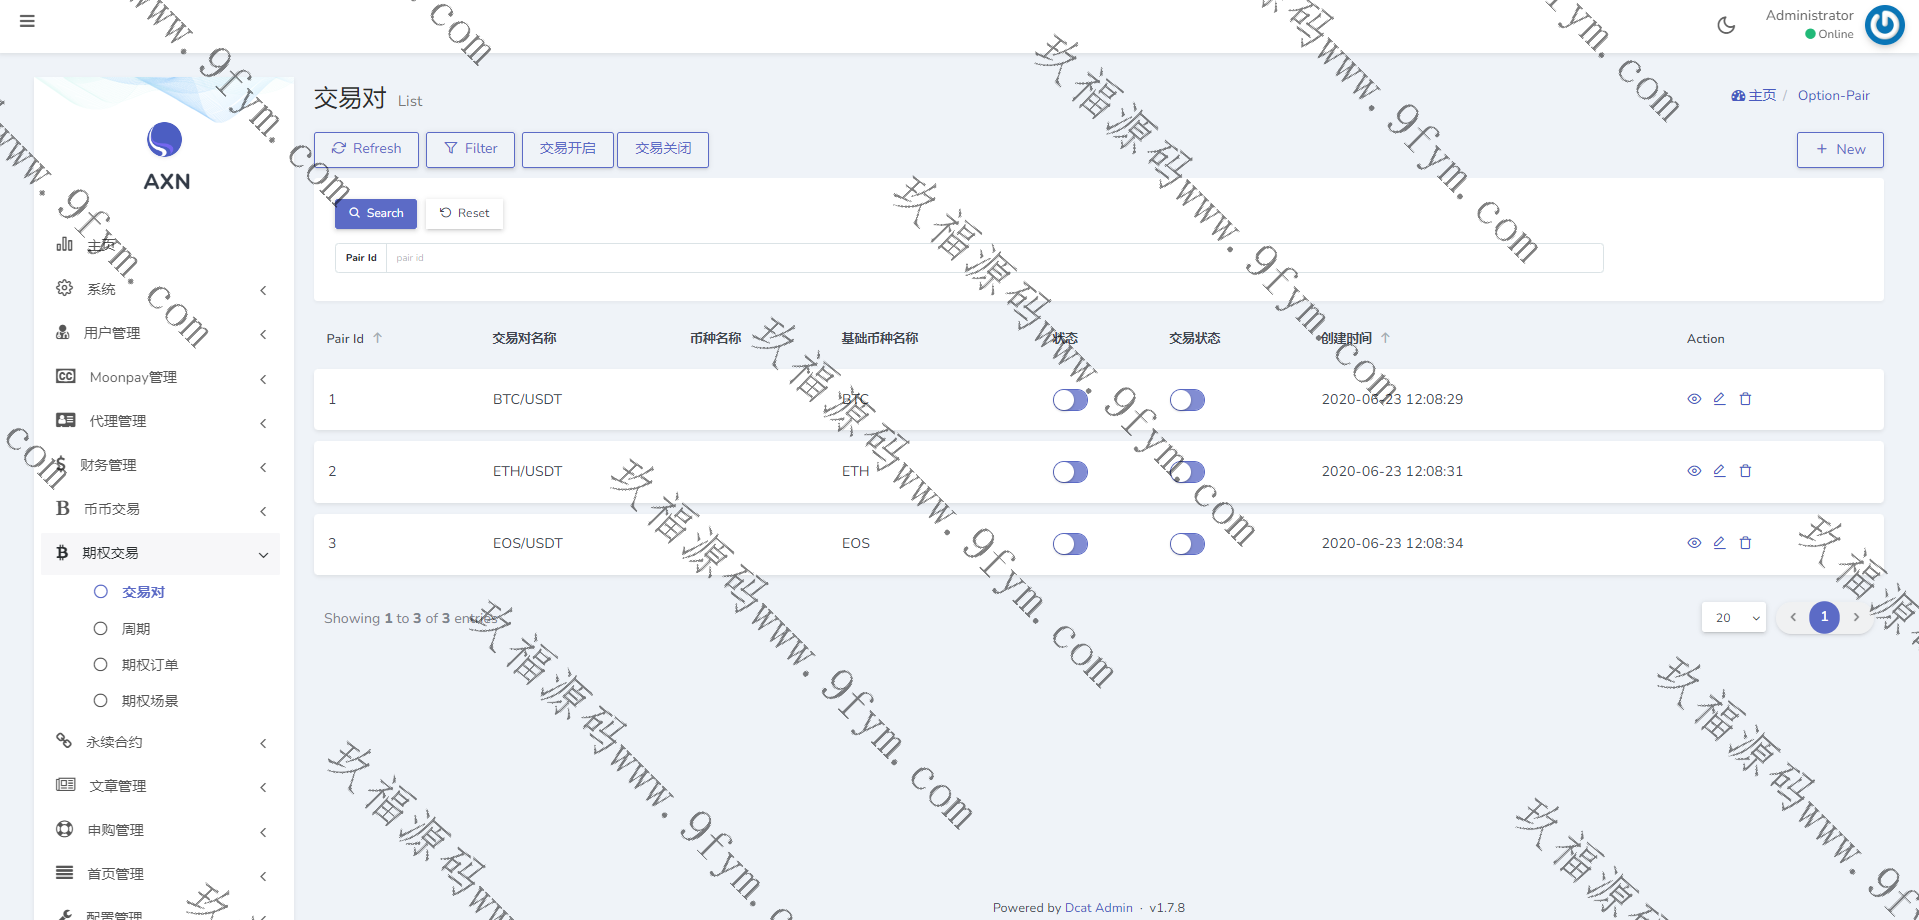Toggle status switch for BTC/USDT

[1070, 400]
